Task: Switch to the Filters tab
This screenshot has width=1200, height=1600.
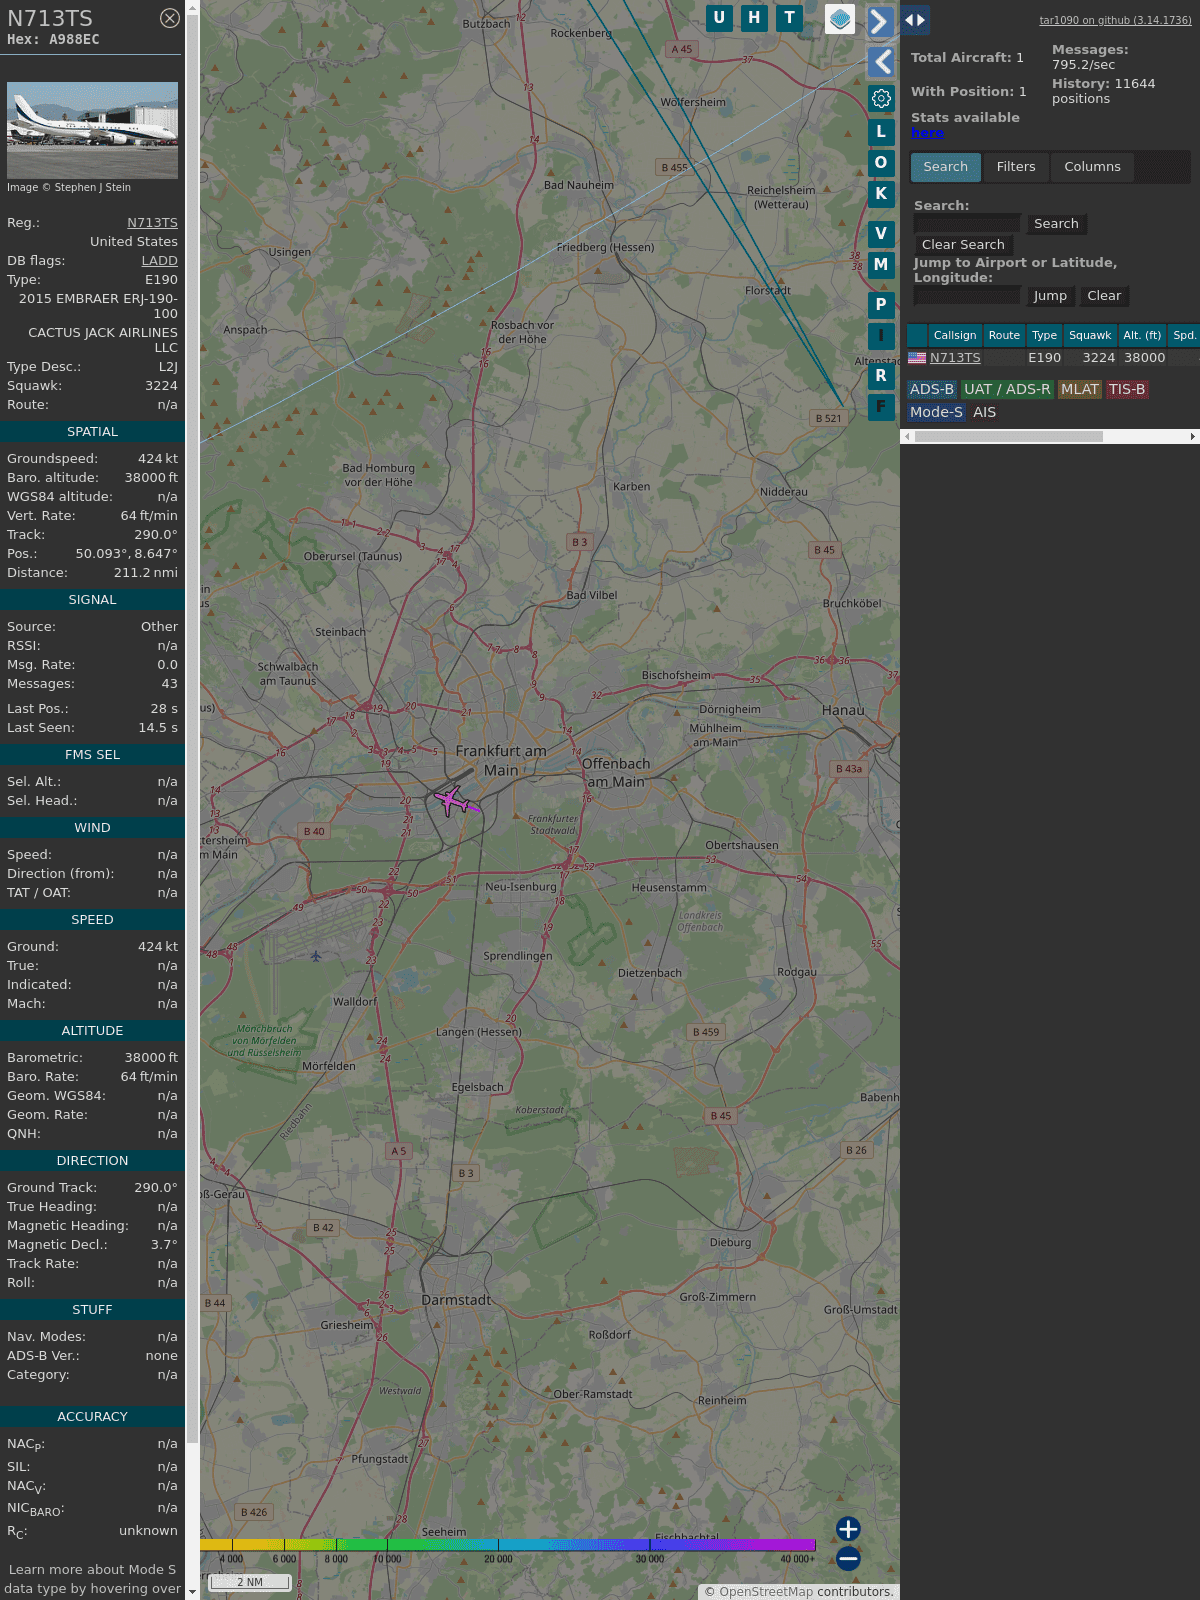Action: pyautogui.click(x=1015, y=167)
